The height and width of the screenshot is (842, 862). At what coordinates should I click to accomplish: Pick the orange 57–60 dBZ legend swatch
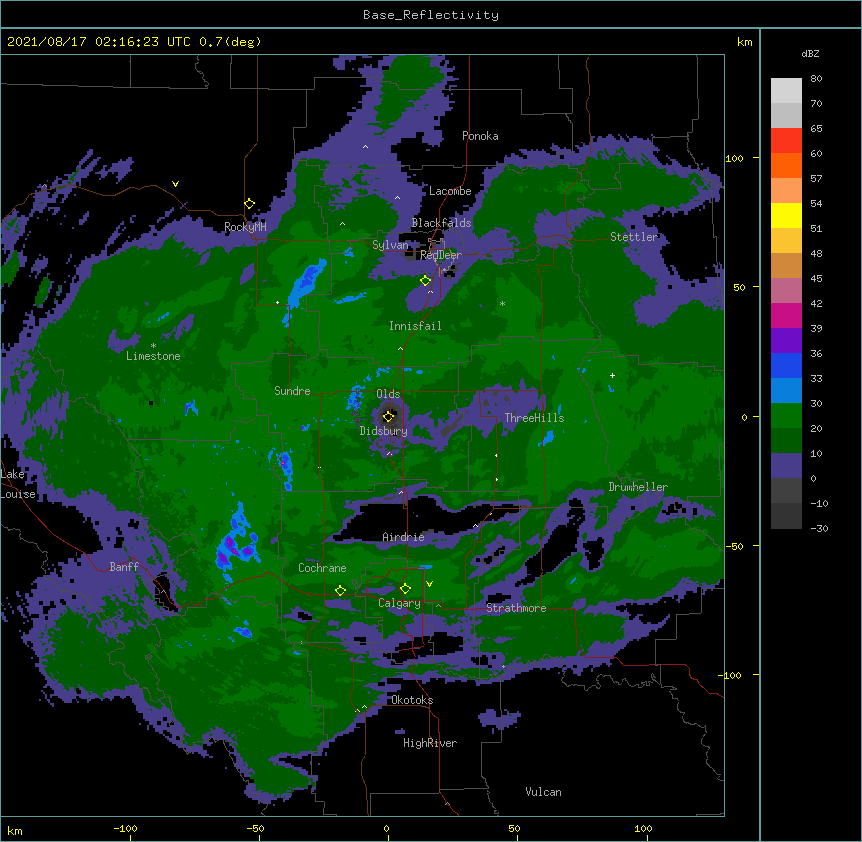coord(786,165)
